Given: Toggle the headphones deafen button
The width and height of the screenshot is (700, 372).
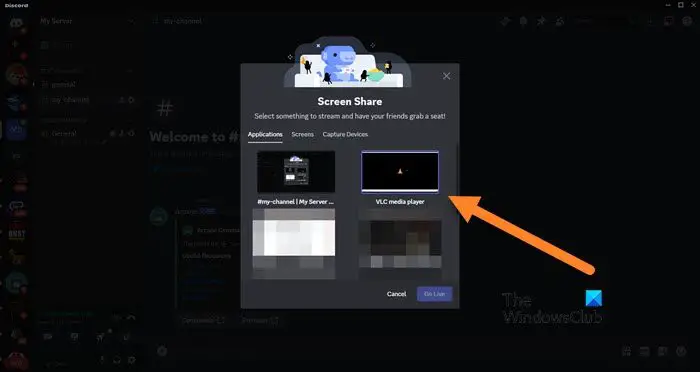Looking at the screenshot, I should pos(117,360).
